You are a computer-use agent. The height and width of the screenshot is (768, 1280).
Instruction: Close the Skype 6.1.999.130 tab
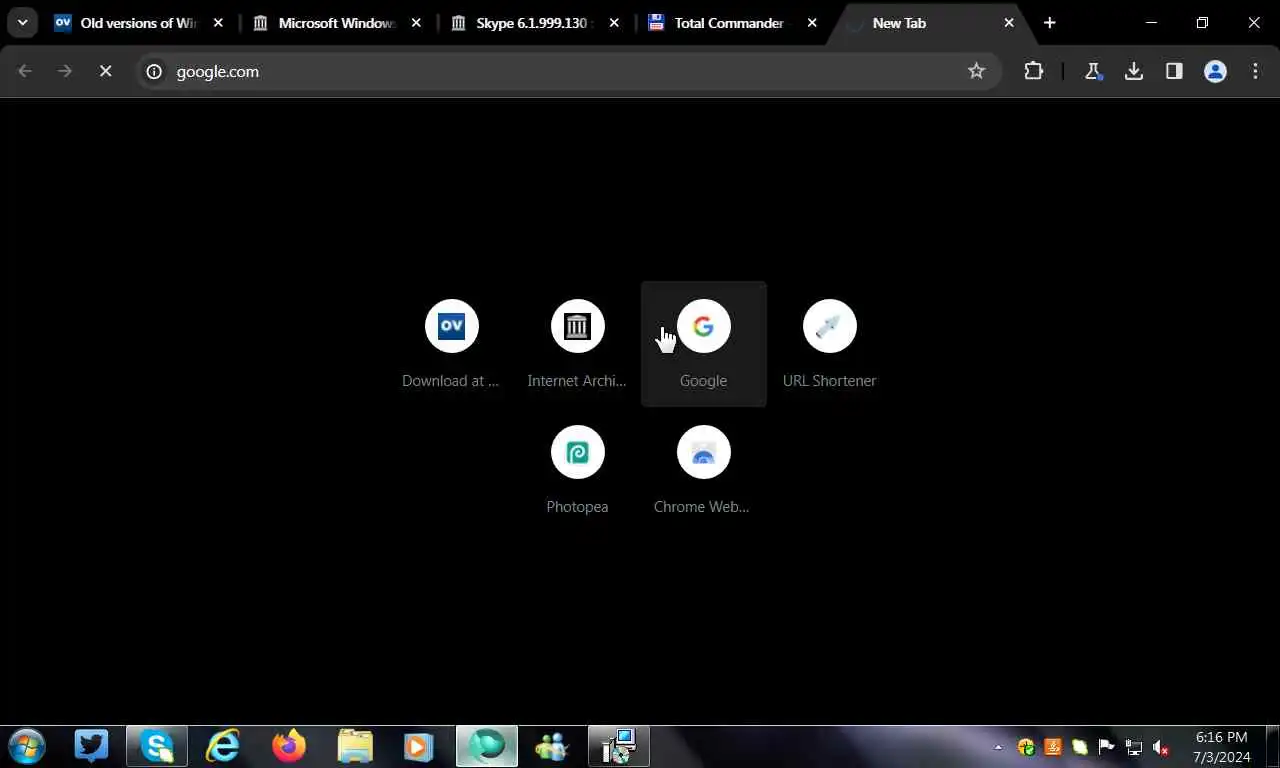(x=614, y=23)
